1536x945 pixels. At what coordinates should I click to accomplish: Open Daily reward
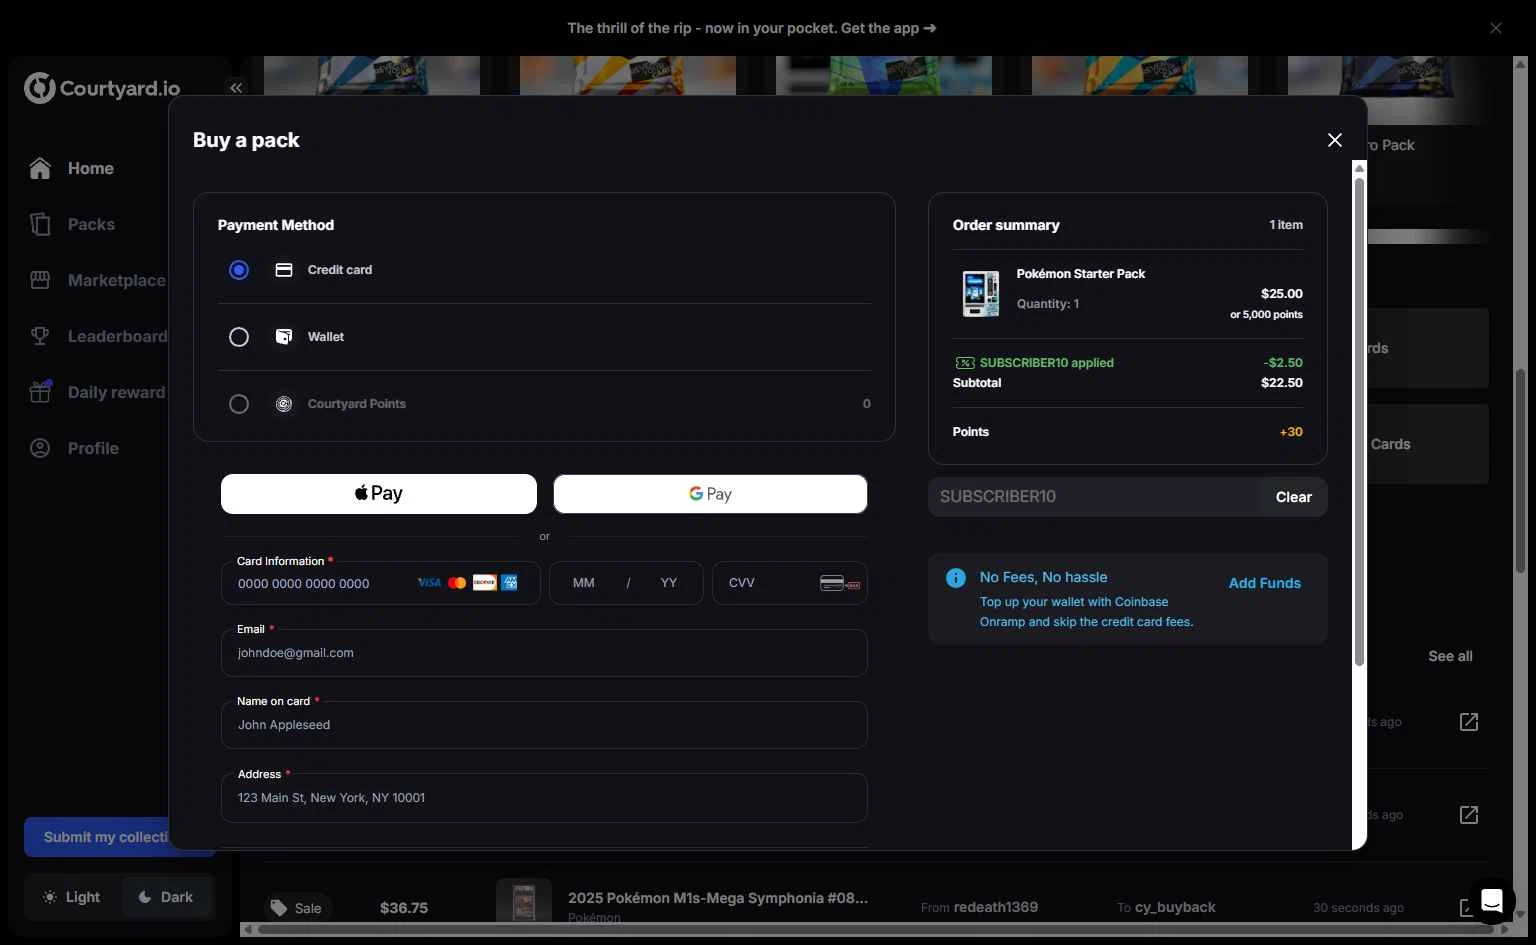point(116,392)
